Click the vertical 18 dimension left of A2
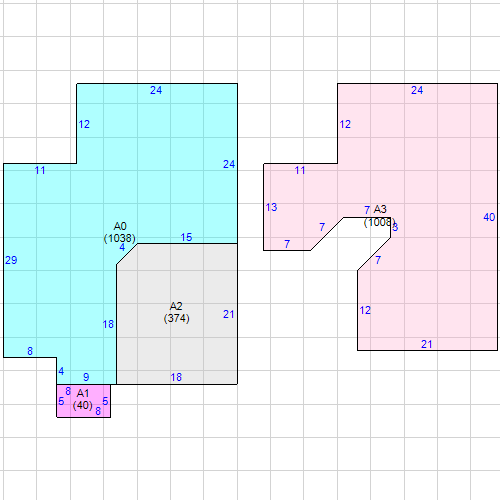Screen dimensions: 500x500 click(x=108, y=324)
